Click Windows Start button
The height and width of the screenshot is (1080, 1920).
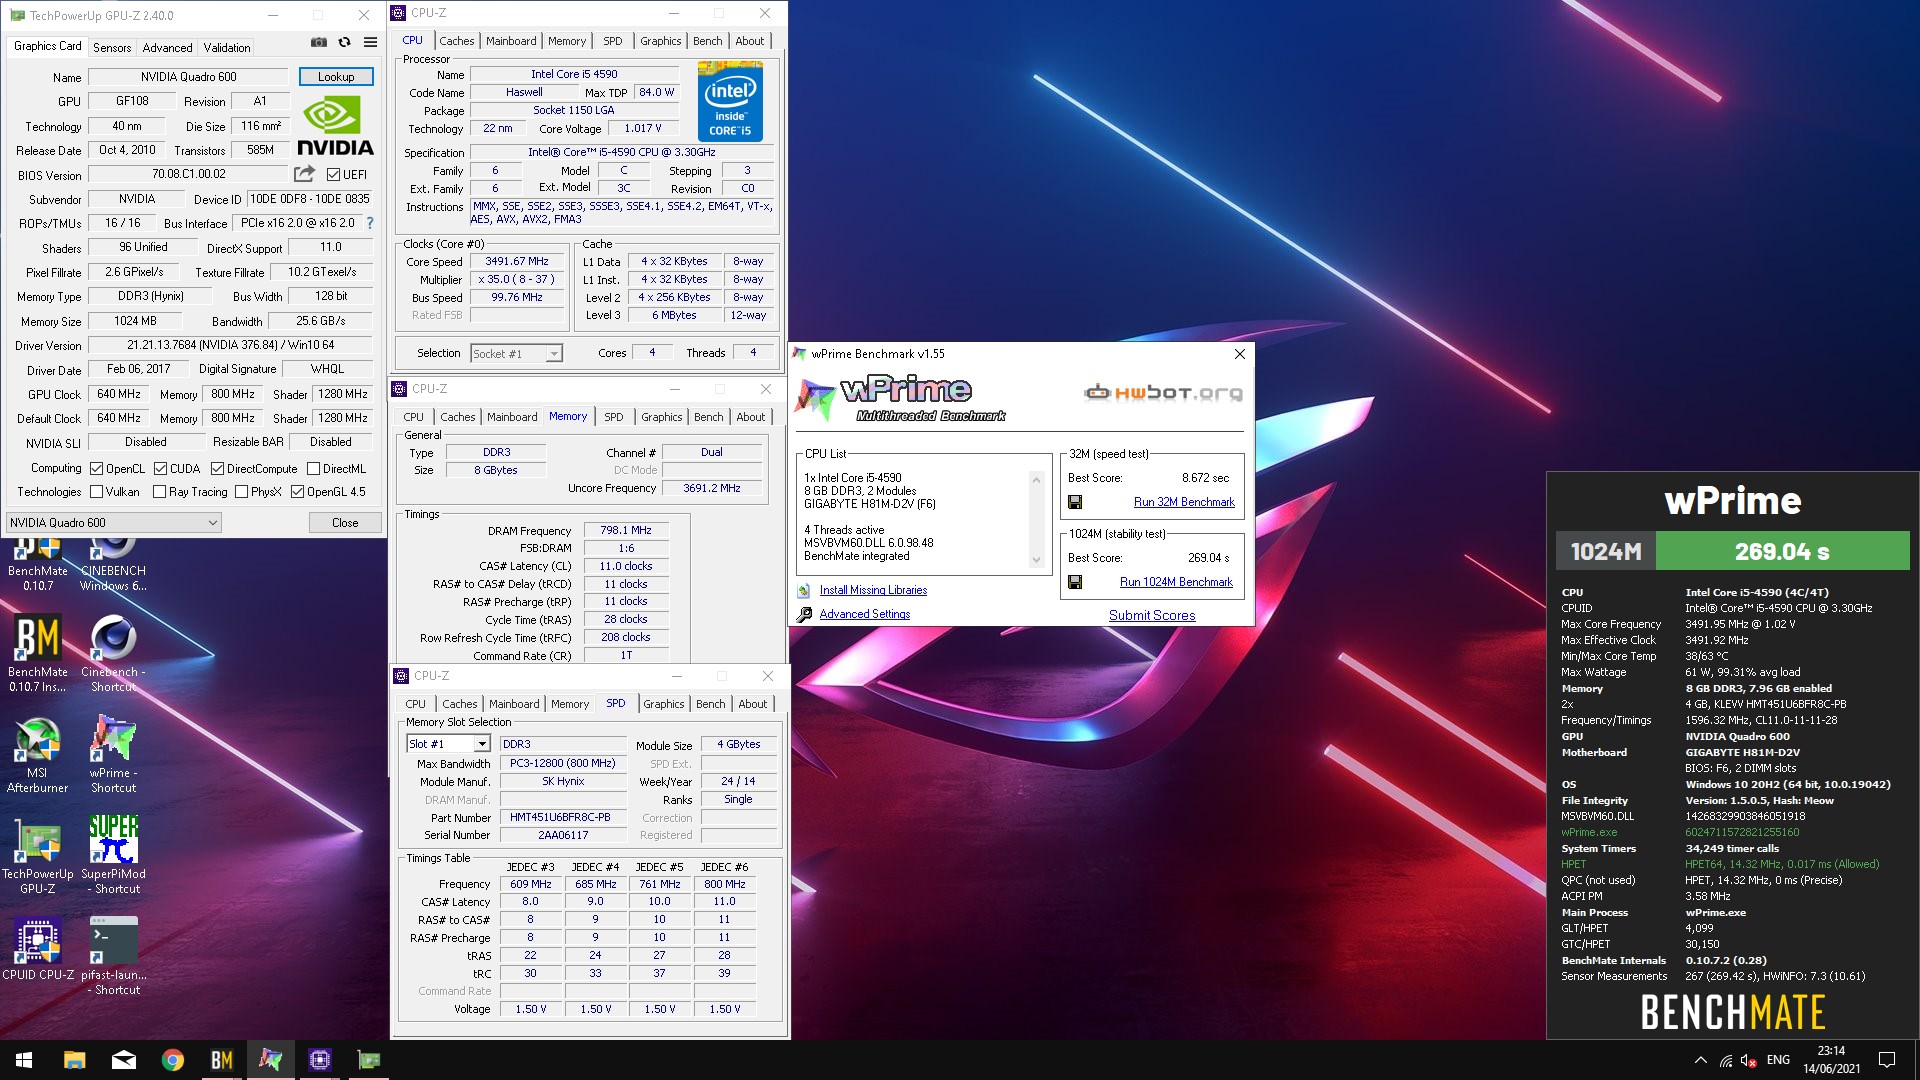(24, 1060)
